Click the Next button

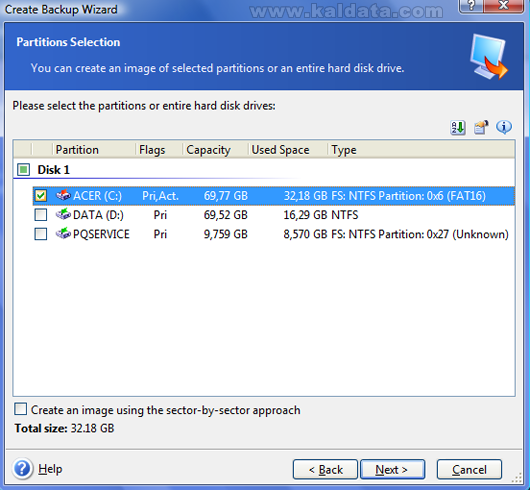point(392,469)
